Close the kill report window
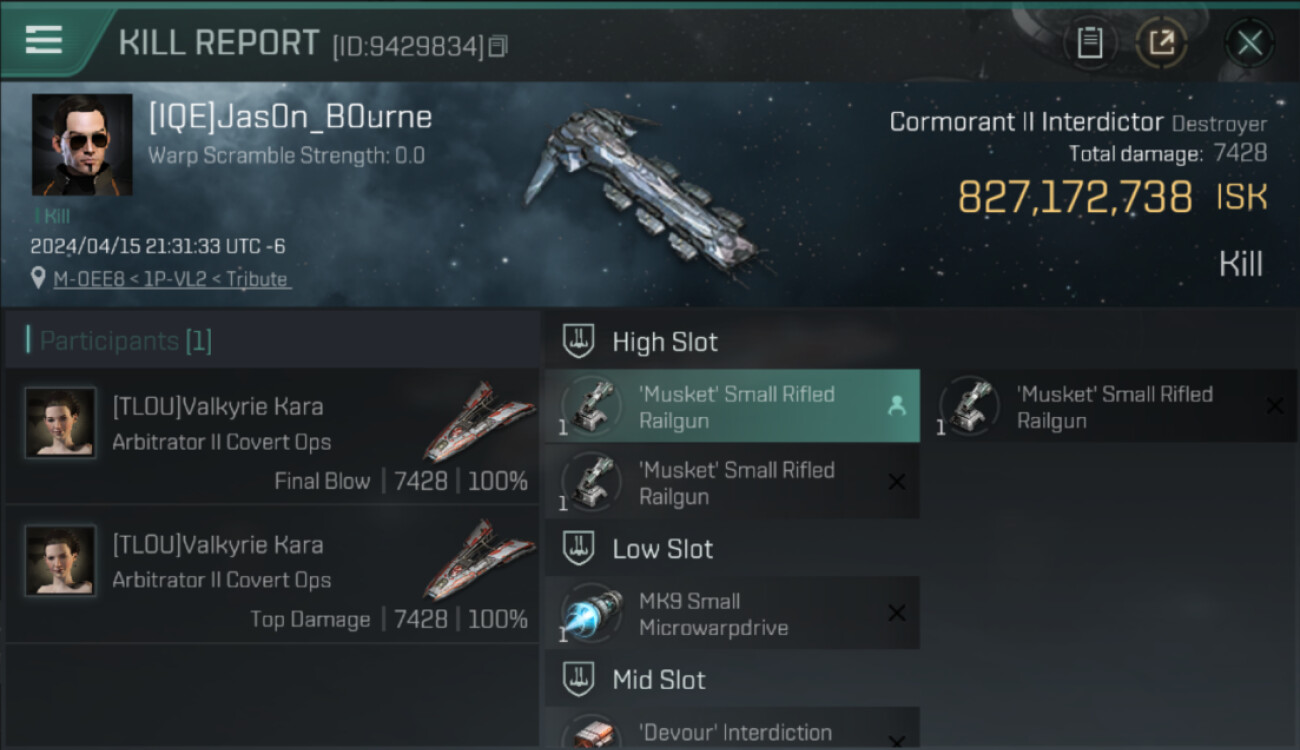 pyautogui.click(x=1249, y=43)
